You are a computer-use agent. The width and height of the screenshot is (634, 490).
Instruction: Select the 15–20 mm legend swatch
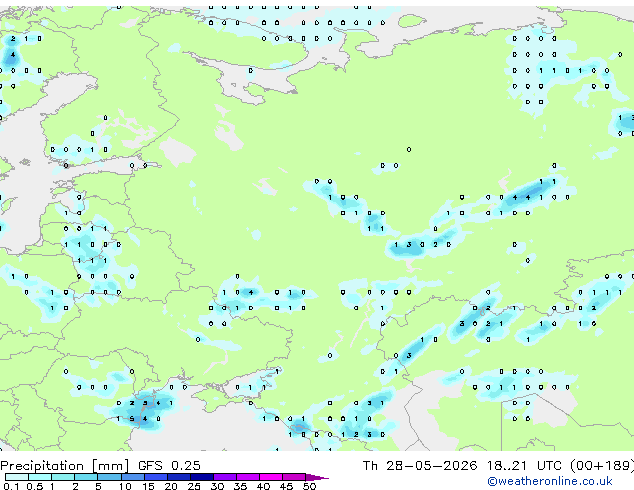[x=156, y=477]
